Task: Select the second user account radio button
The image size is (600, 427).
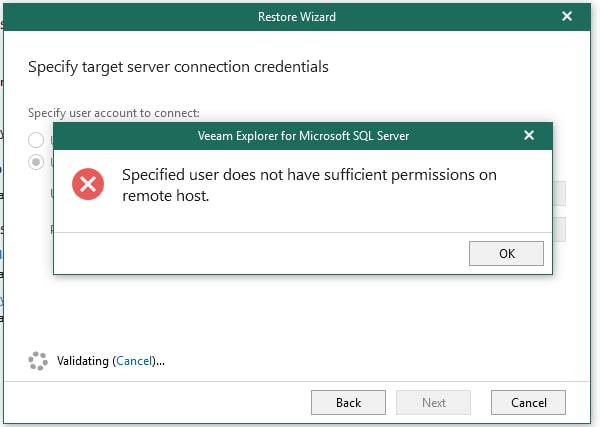Action: [x=36, y=162]
